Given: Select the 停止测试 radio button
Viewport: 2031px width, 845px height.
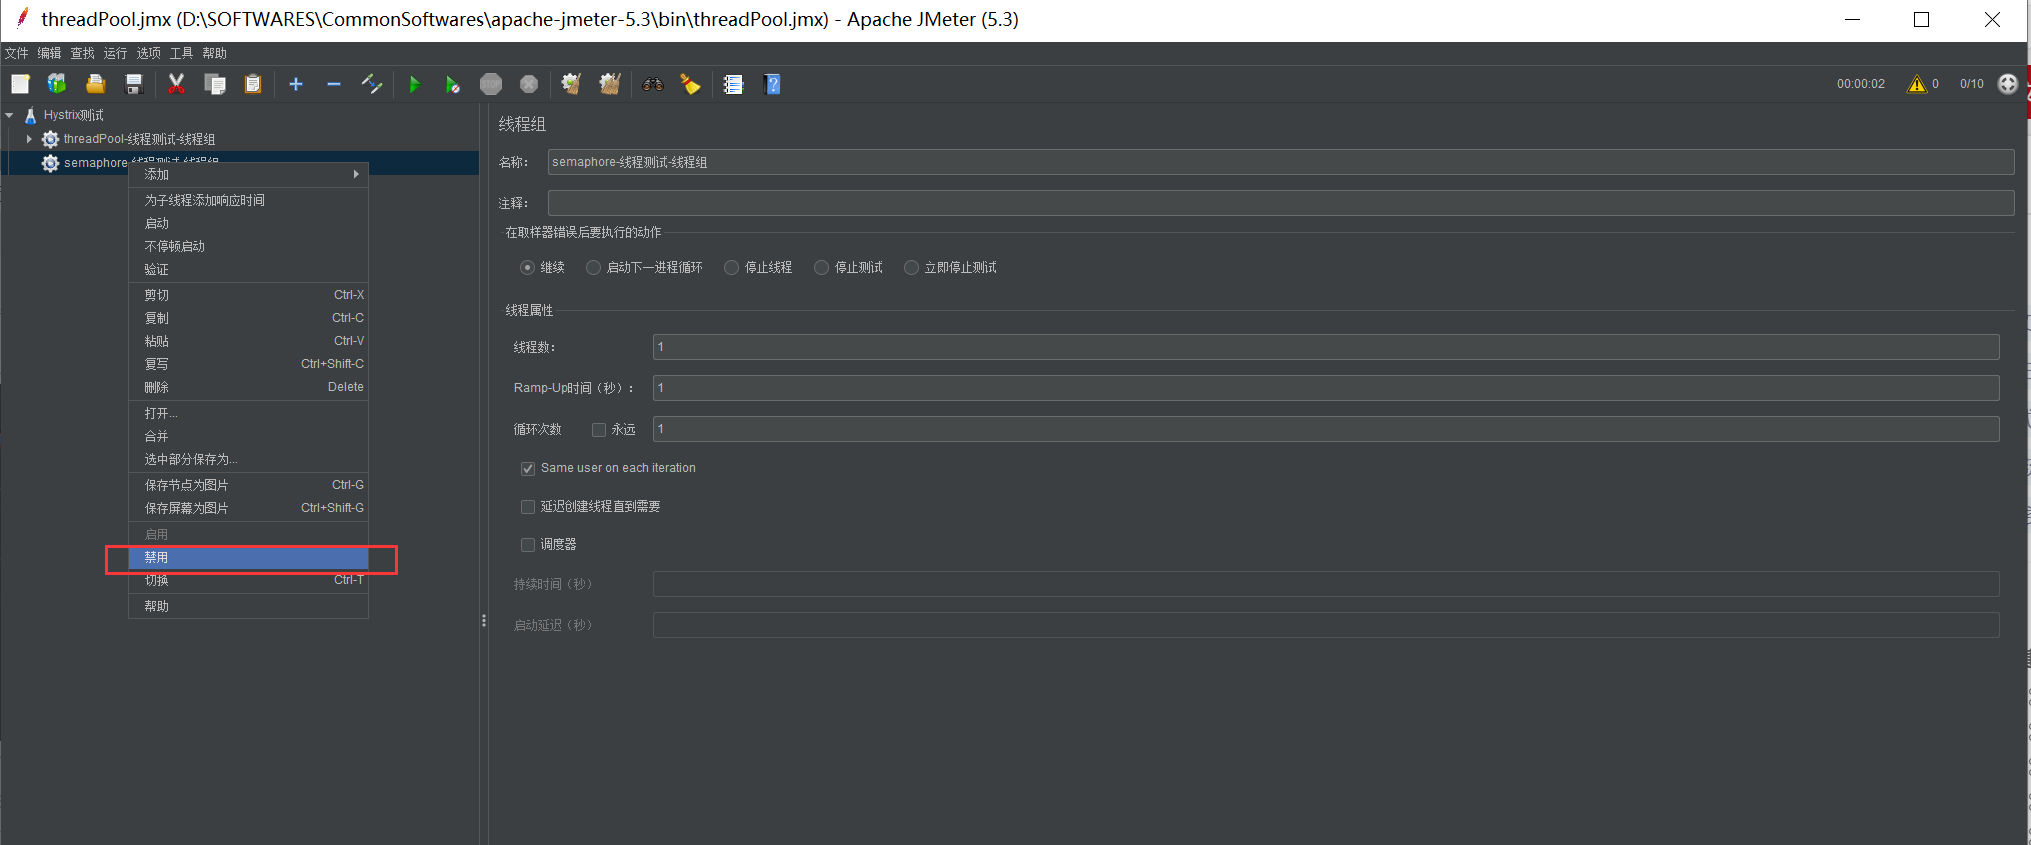Looking at the screenshot, I should (821, 268).
